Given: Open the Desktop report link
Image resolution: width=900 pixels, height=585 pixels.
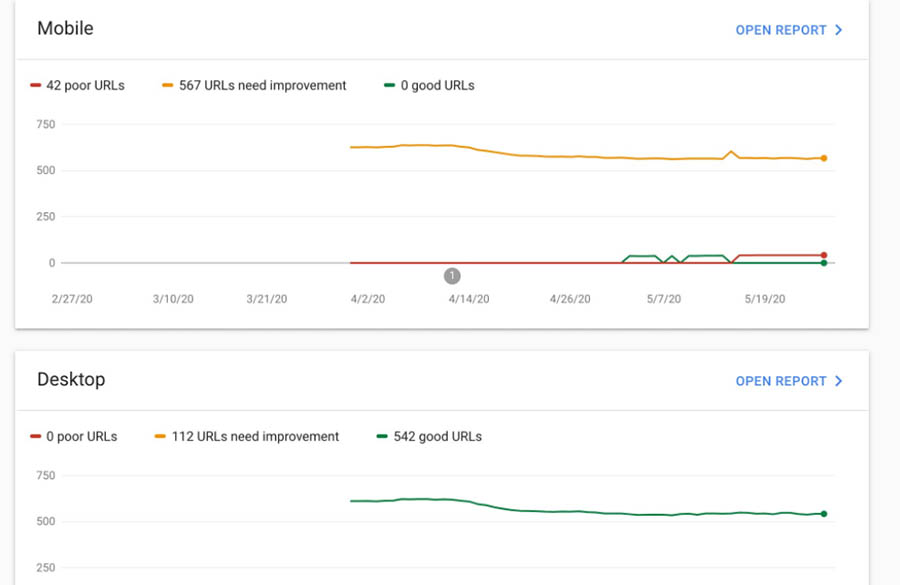Looking at the screenshot, I should click(780, 381).
